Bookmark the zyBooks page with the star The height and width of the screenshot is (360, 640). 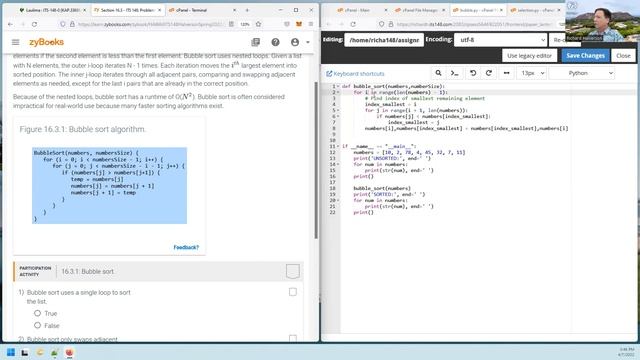coord(258,24)
